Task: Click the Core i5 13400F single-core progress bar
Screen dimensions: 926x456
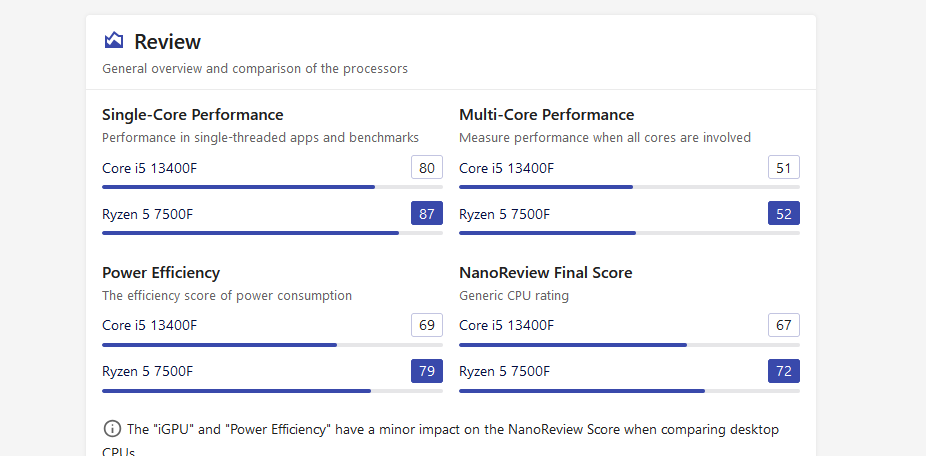Action: (272, 187)
